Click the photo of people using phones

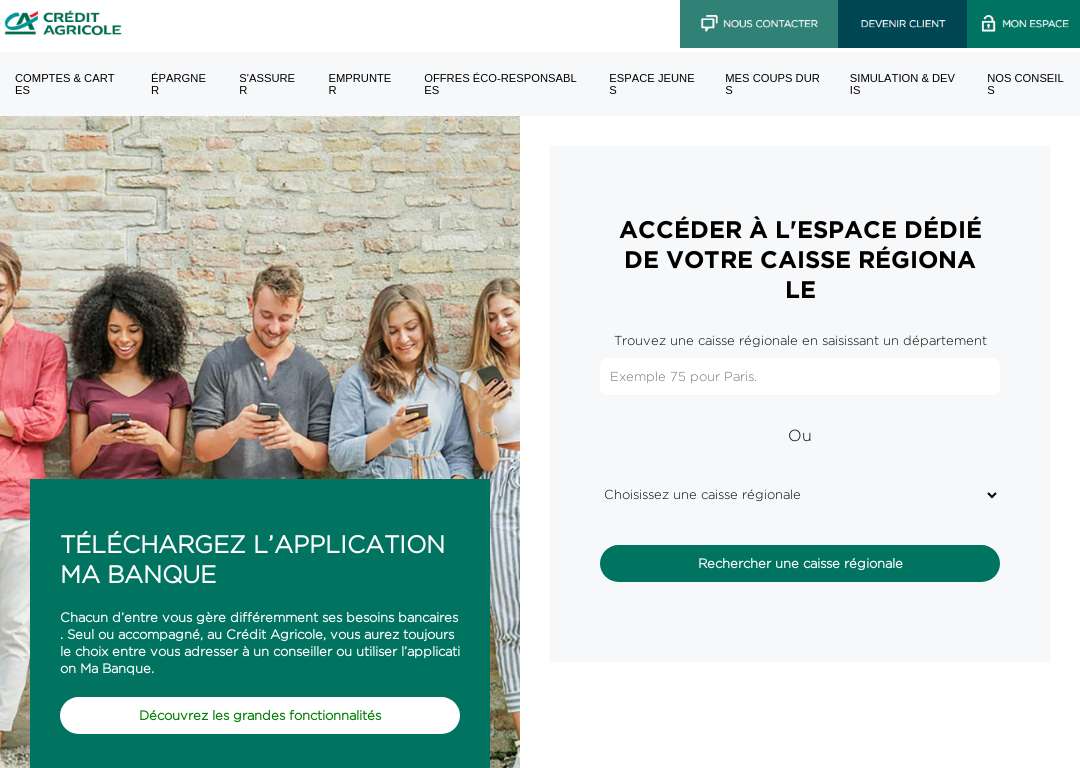pos(260,296)
